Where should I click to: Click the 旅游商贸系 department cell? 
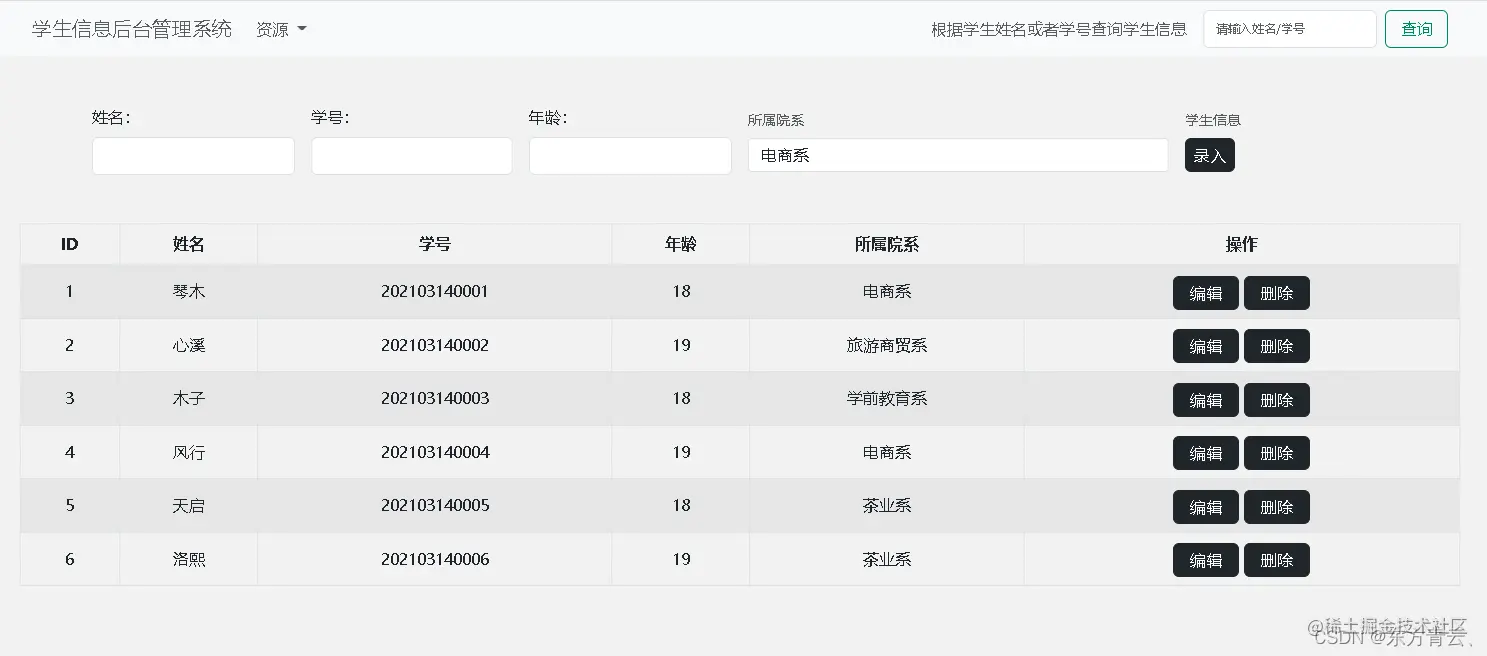(x=887, y=345)
